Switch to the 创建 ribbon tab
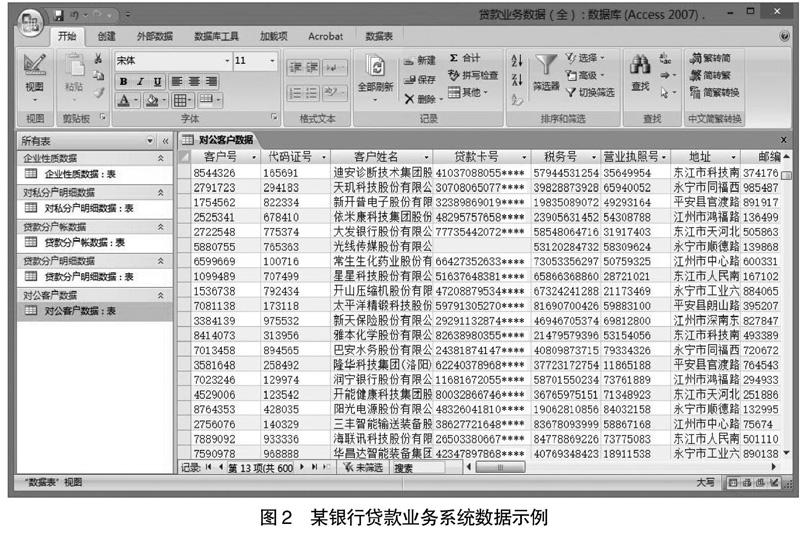Image resolution: width=800 pixels, height=540 pixels. (107, 36)
